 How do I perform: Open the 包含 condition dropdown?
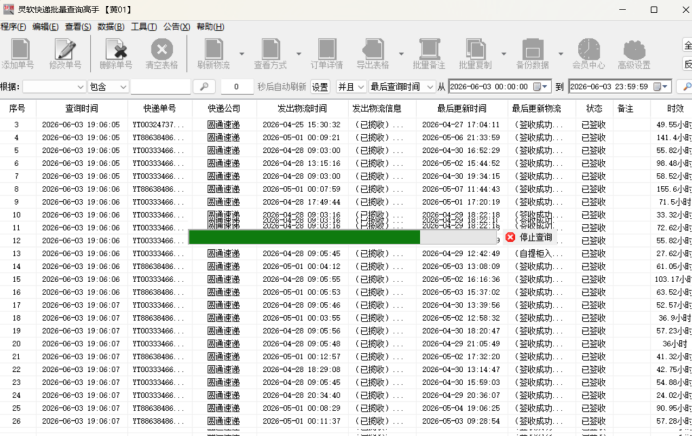pyautogui.click(x=108, y=87)
